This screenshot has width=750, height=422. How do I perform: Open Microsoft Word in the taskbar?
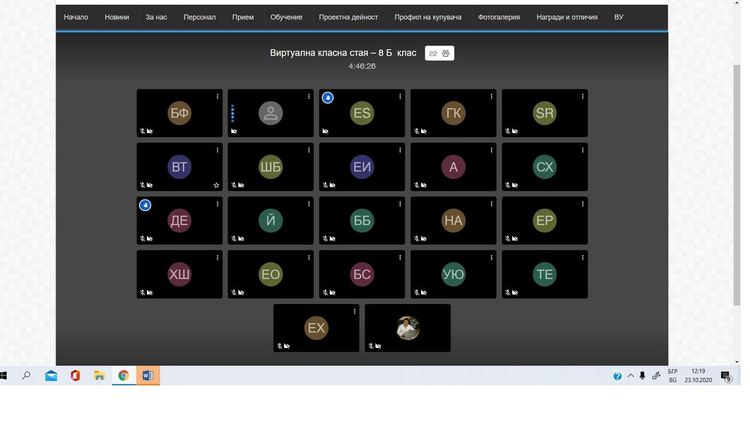tap(147, 376)
